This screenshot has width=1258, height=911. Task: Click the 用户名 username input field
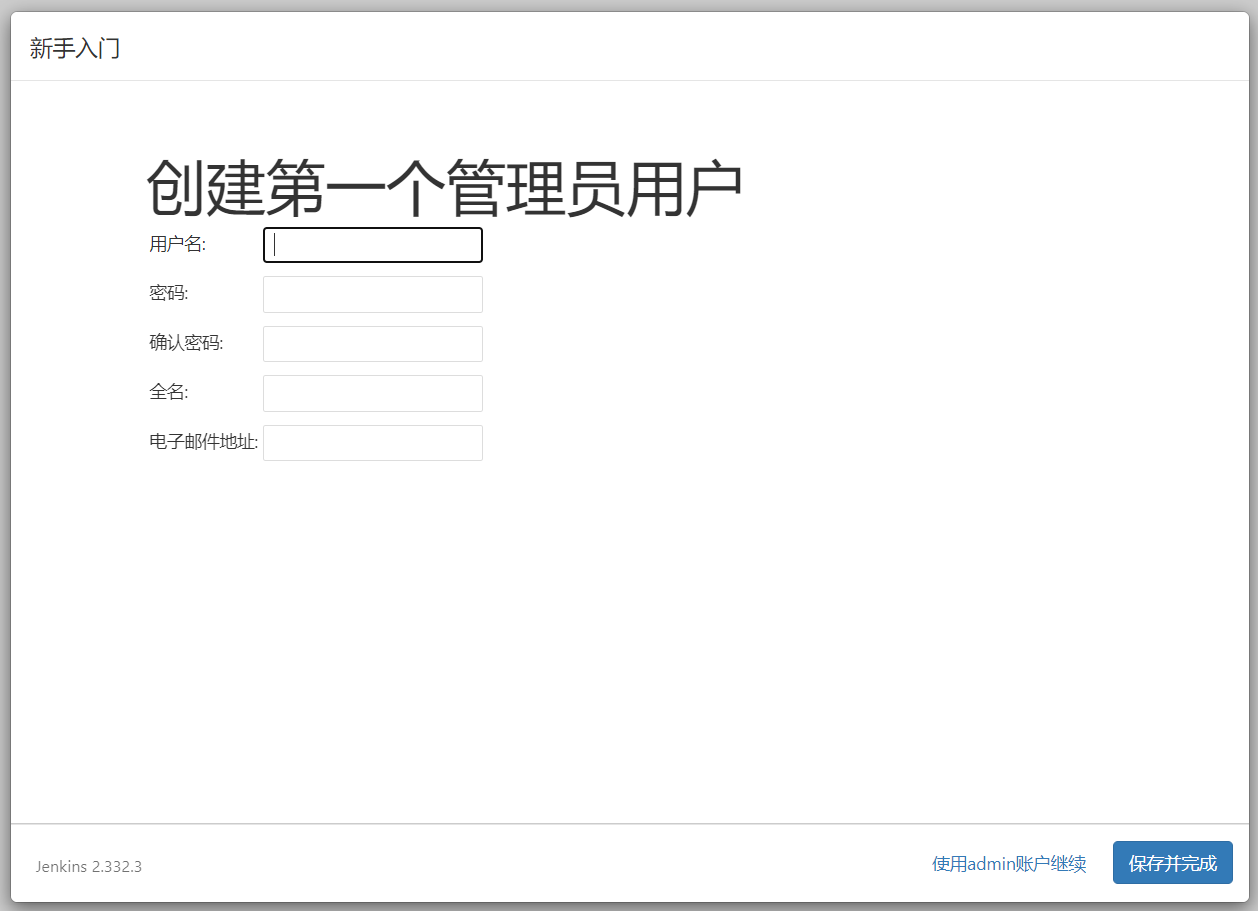point(373,245)
